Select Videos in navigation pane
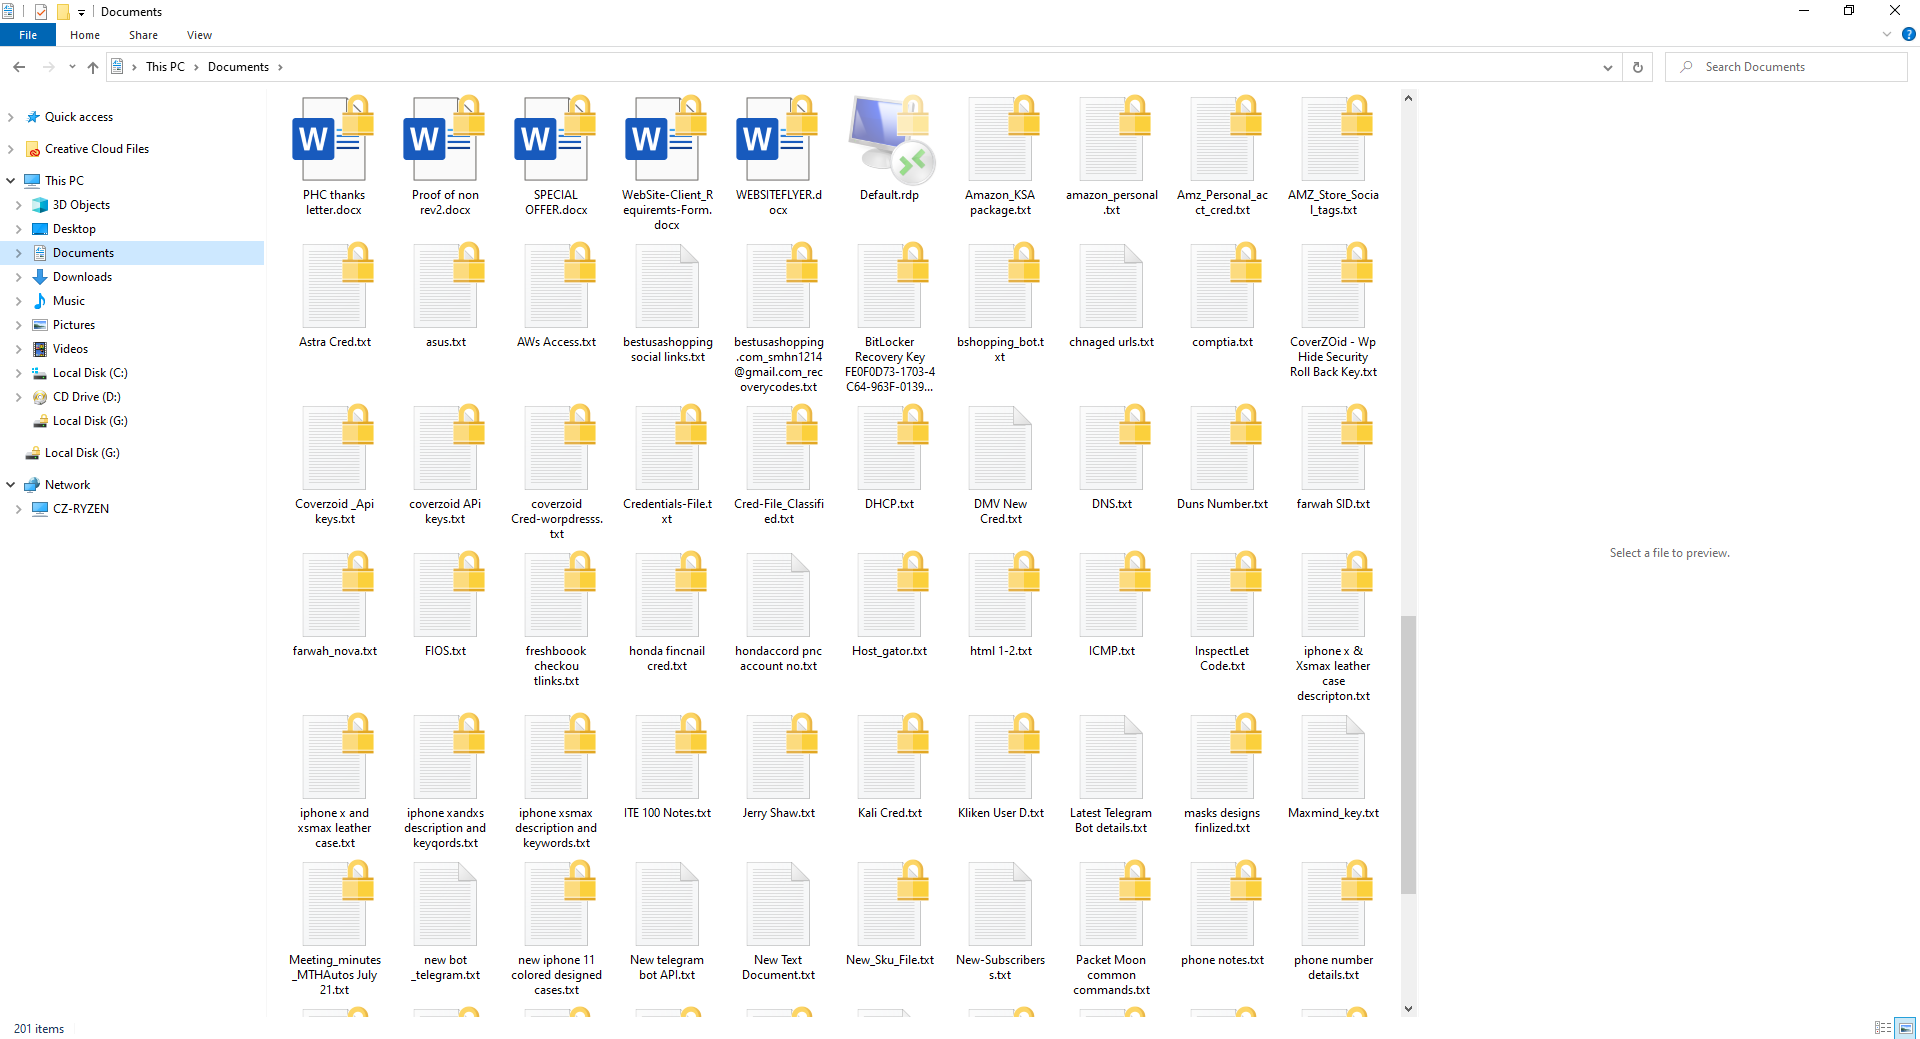1920x1039 pixels. (70, 349)
